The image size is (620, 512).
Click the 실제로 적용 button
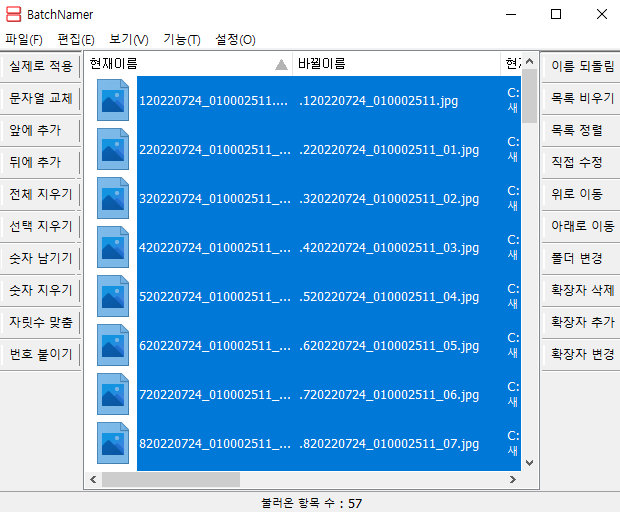41,66
